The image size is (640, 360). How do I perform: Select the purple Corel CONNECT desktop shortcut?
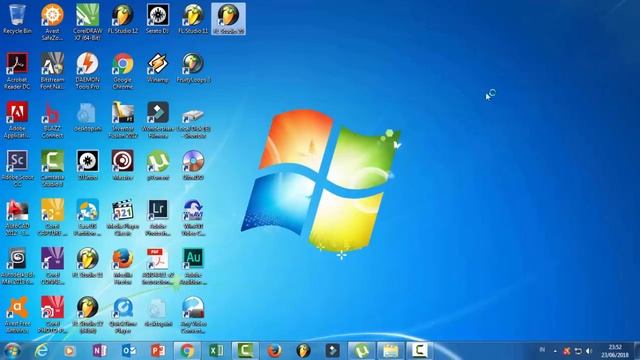click(52, 267)
